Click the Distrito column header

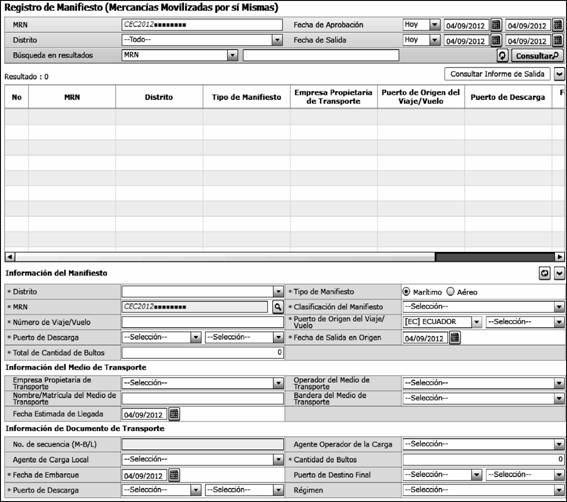(159, 97)
